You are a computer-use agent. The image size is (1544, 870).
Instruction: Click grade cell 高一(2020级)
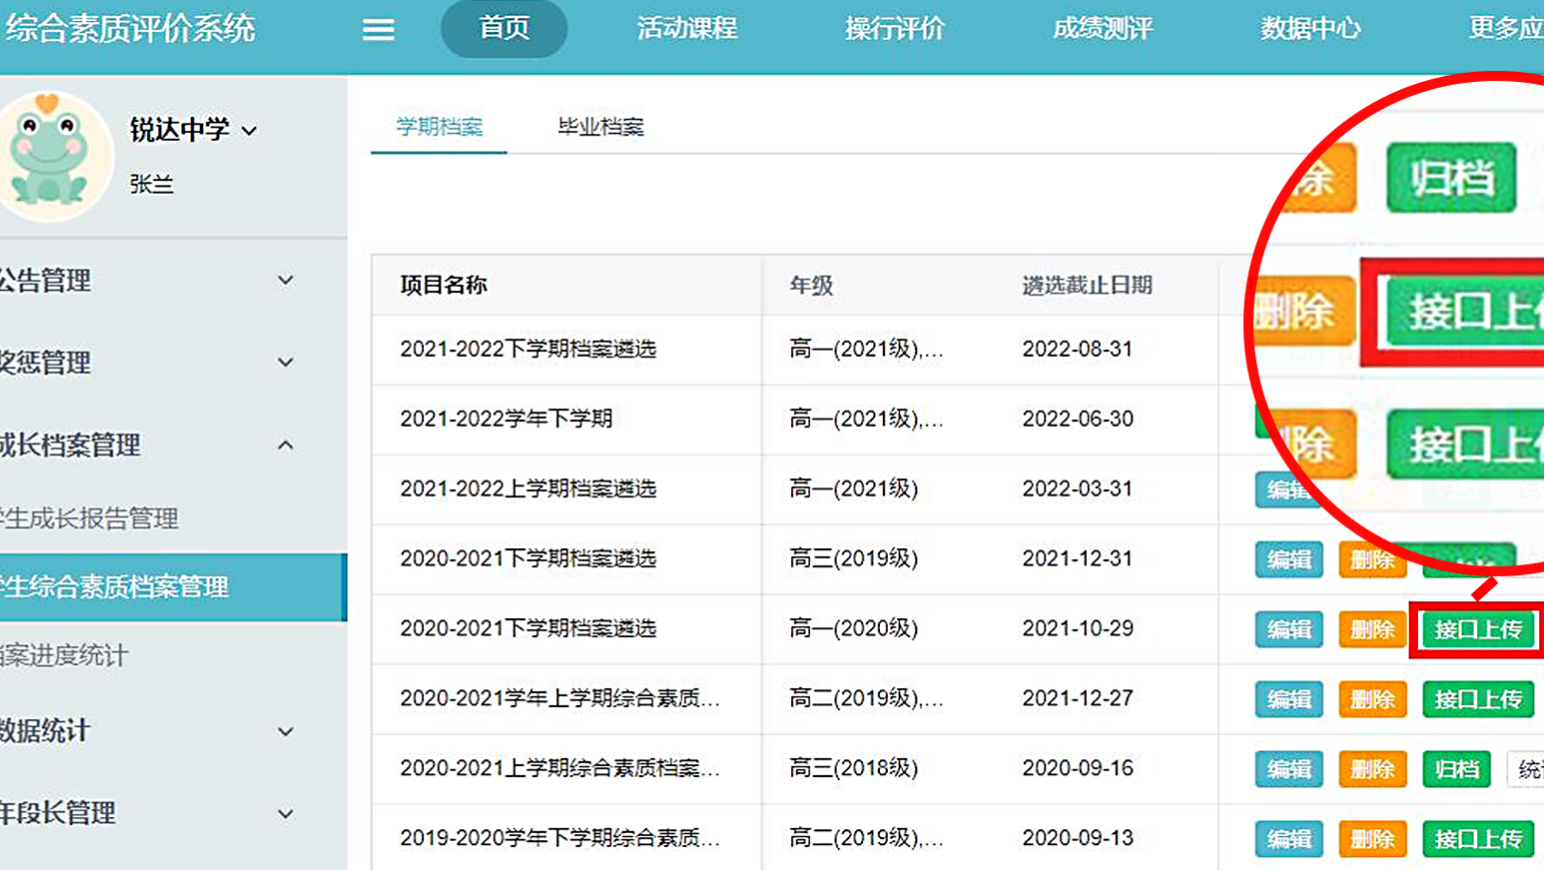[854, 628]
